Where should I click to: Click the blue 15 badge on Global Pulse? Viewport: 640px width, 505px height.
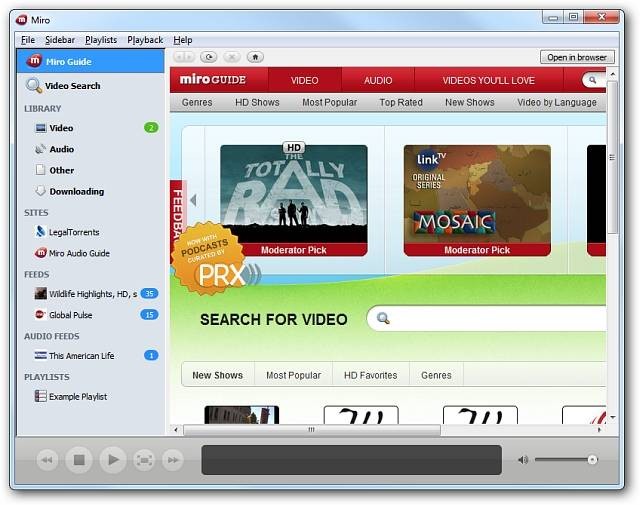pyautogui.click(x=149, y=315)
